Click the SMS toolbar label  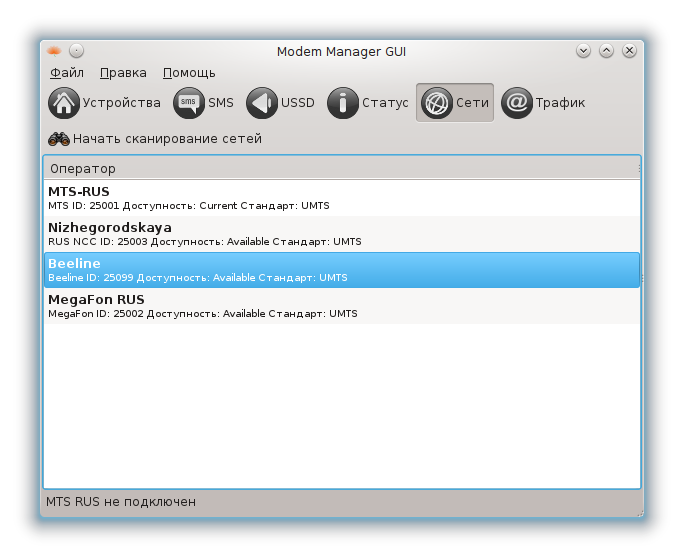point(221,103)
